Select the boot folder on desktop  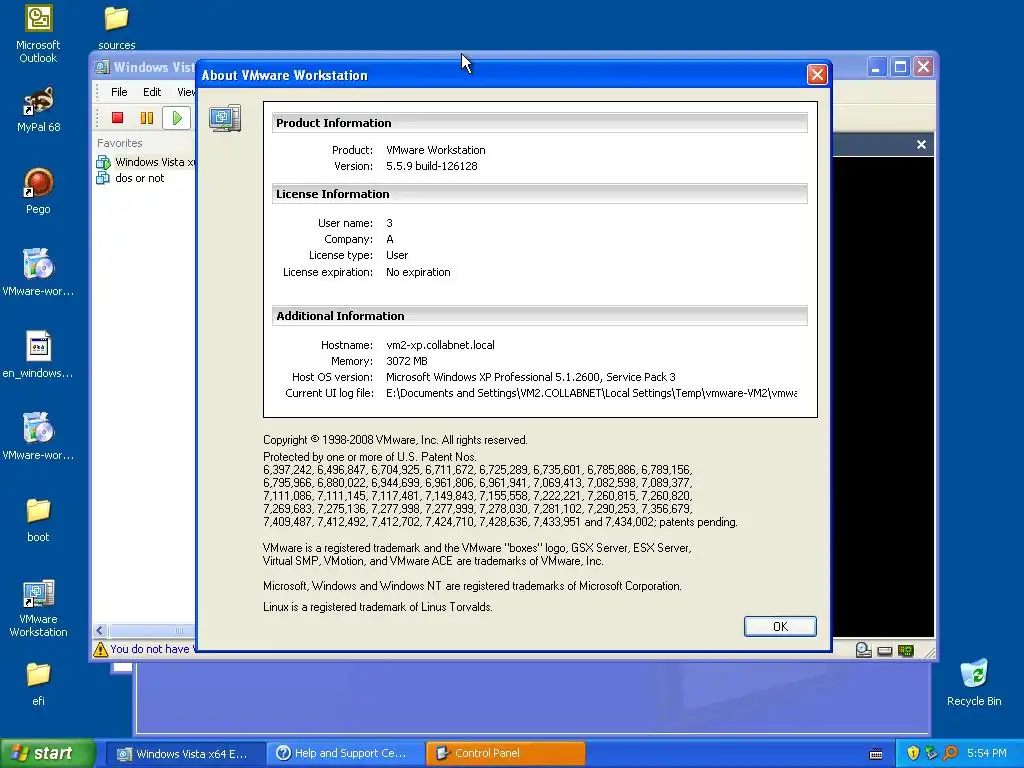pyautogui.click(x=38, y=520)
